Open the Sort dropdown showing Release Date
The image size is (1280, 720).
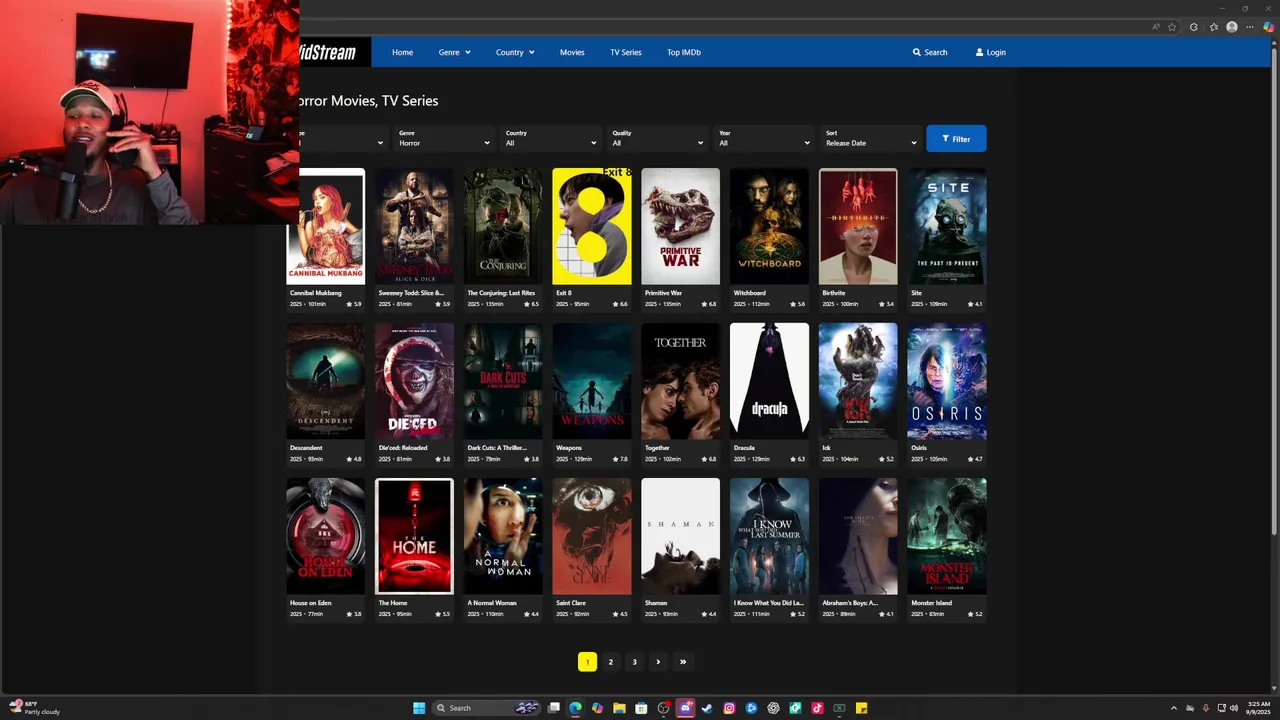870,138
